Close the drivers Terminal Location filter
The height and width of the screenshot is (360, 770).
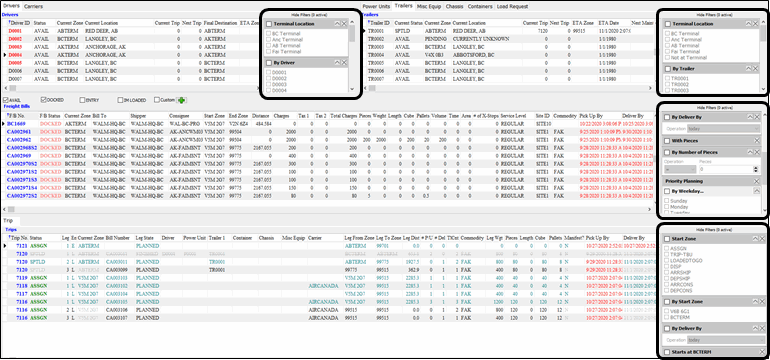(344, 24)
